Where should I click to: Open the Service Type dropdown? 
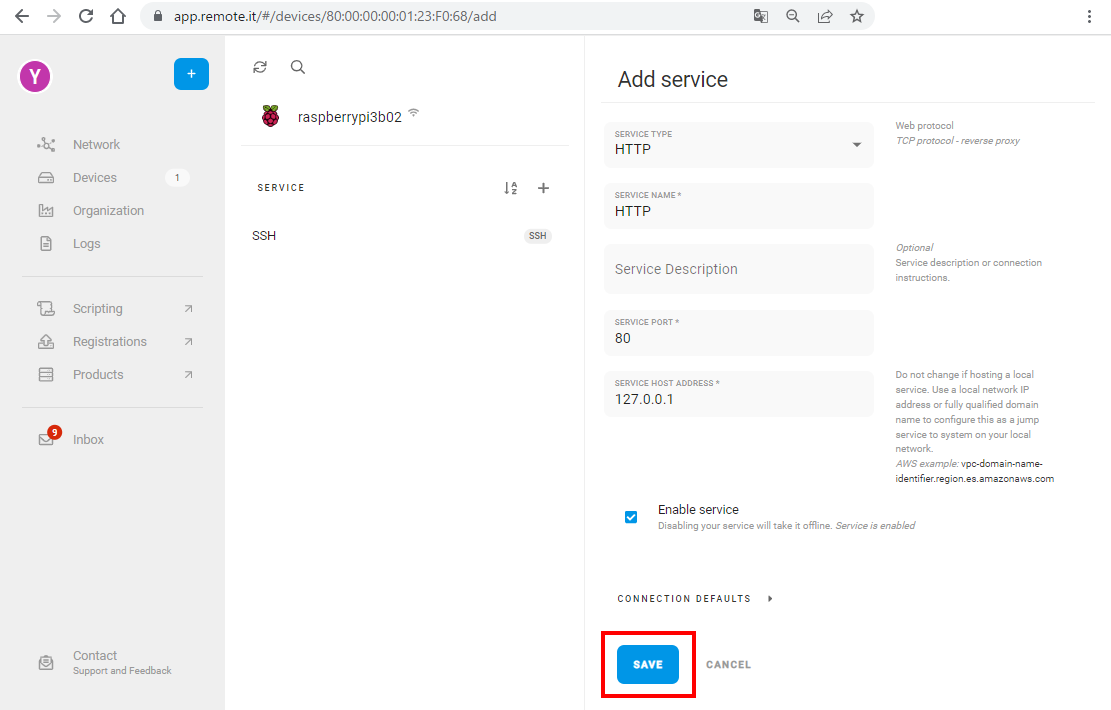pyautogui.click(x=738, y=144)
